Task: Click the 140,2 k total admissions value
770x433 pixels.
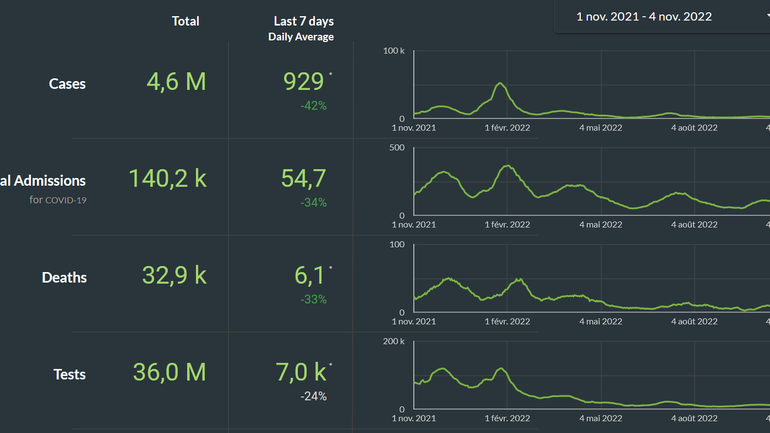Action: pyautogui.click(x=167, y=179)
